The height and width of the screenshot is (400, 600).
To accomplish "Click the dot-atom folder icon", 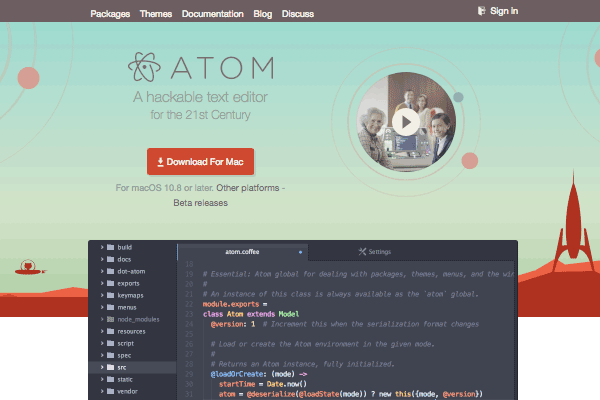I will coord(111,271).
